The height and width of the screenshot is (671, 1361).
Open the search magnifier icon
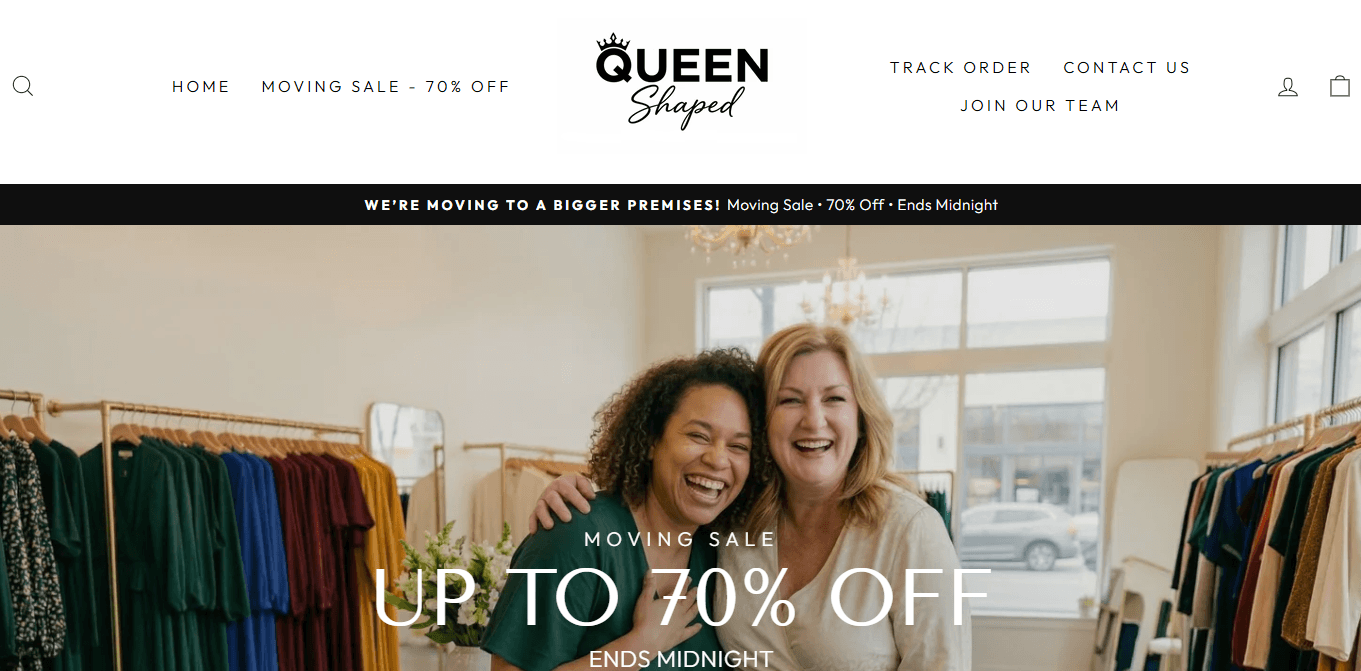[x=23, y=86]
